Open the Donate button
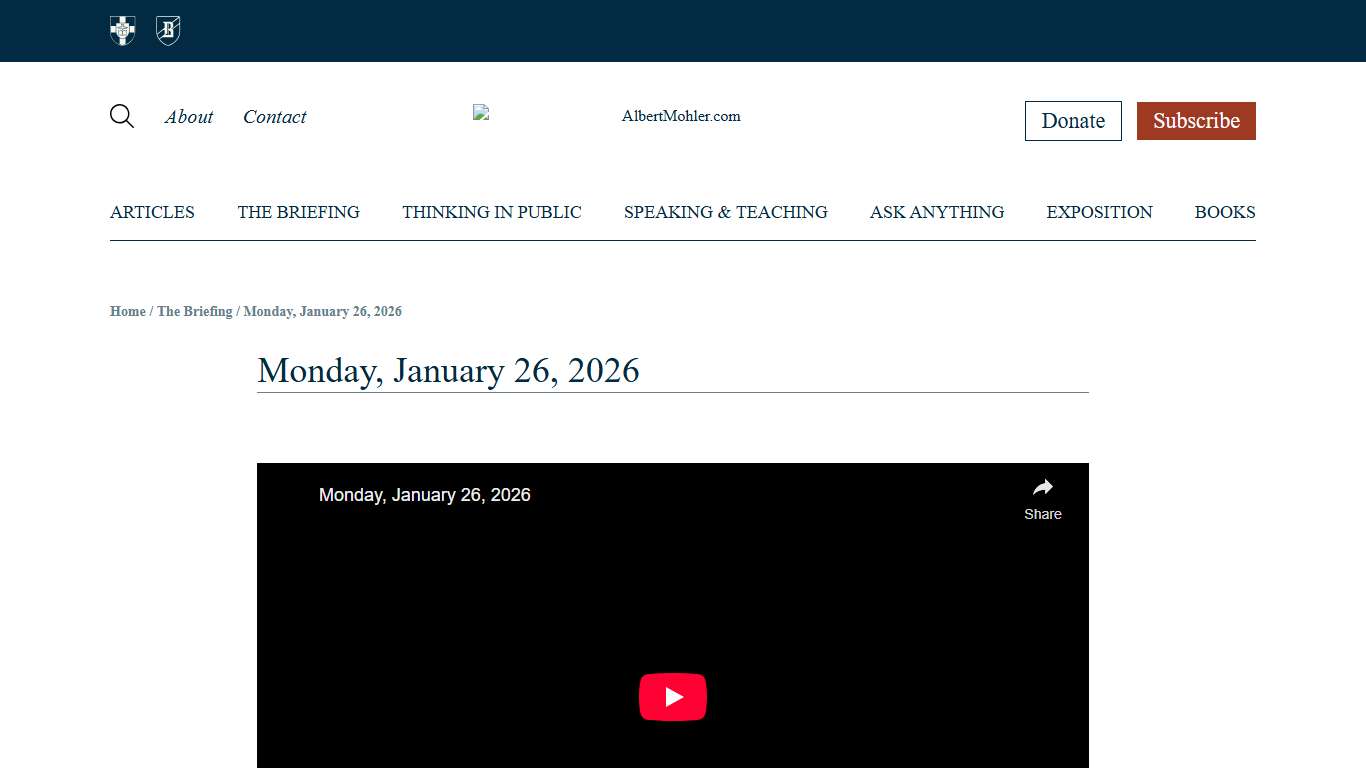 [1073, 120]
